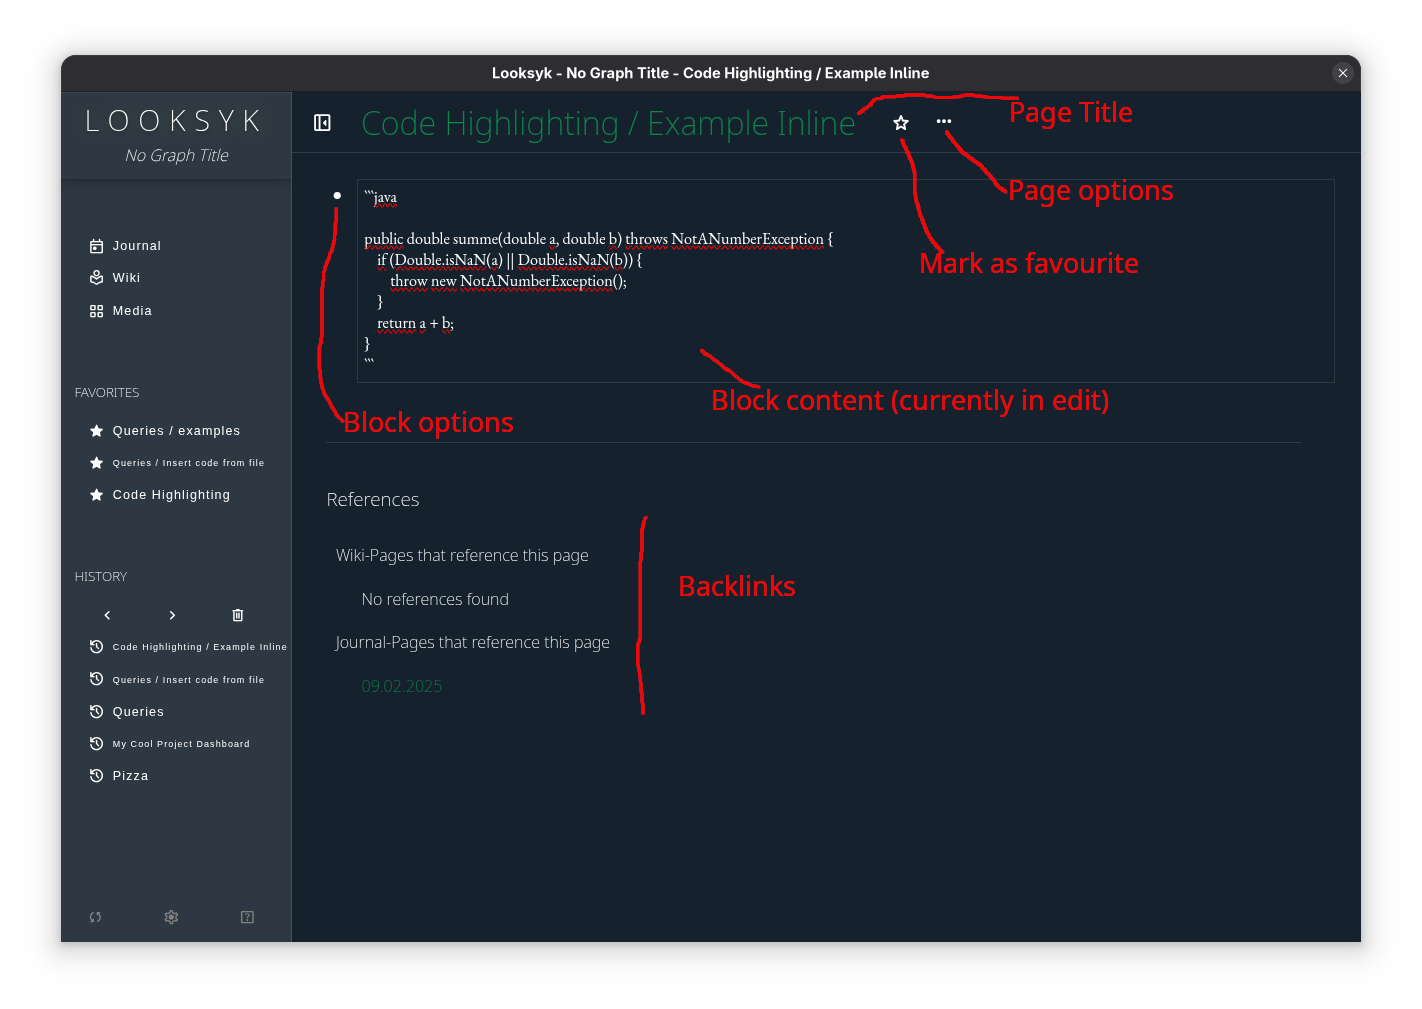The height and width of the screenshot is (1009, 1422).
Task: Go back in history
Action: [x=107, y=615]
